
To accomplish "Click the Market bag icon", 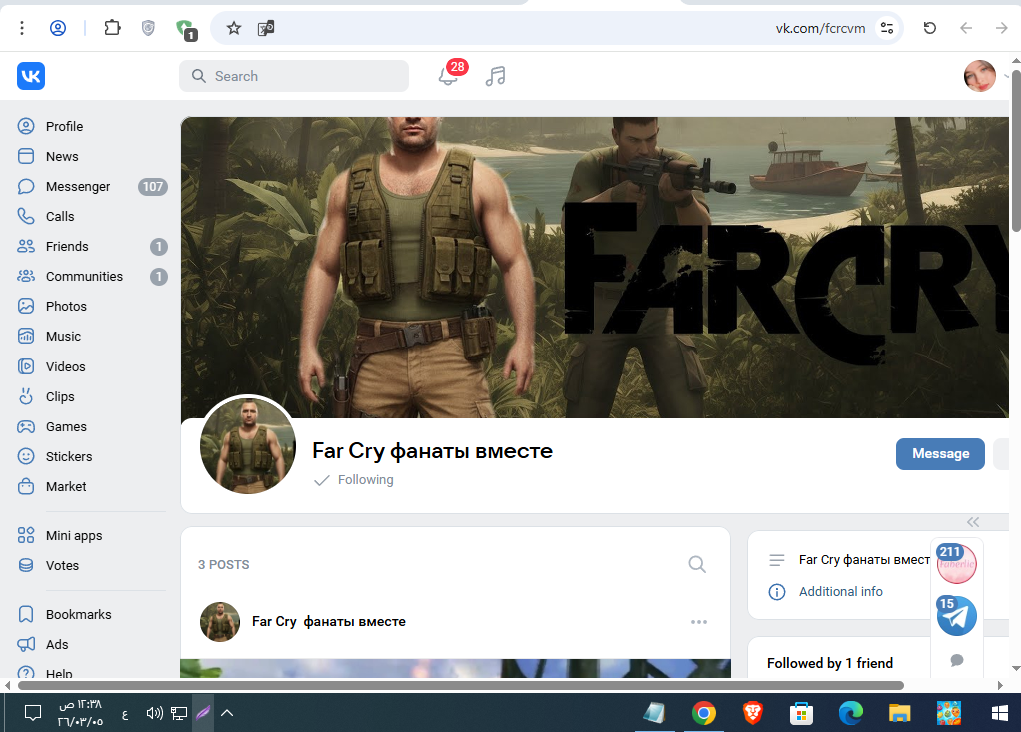I will 26,486.
